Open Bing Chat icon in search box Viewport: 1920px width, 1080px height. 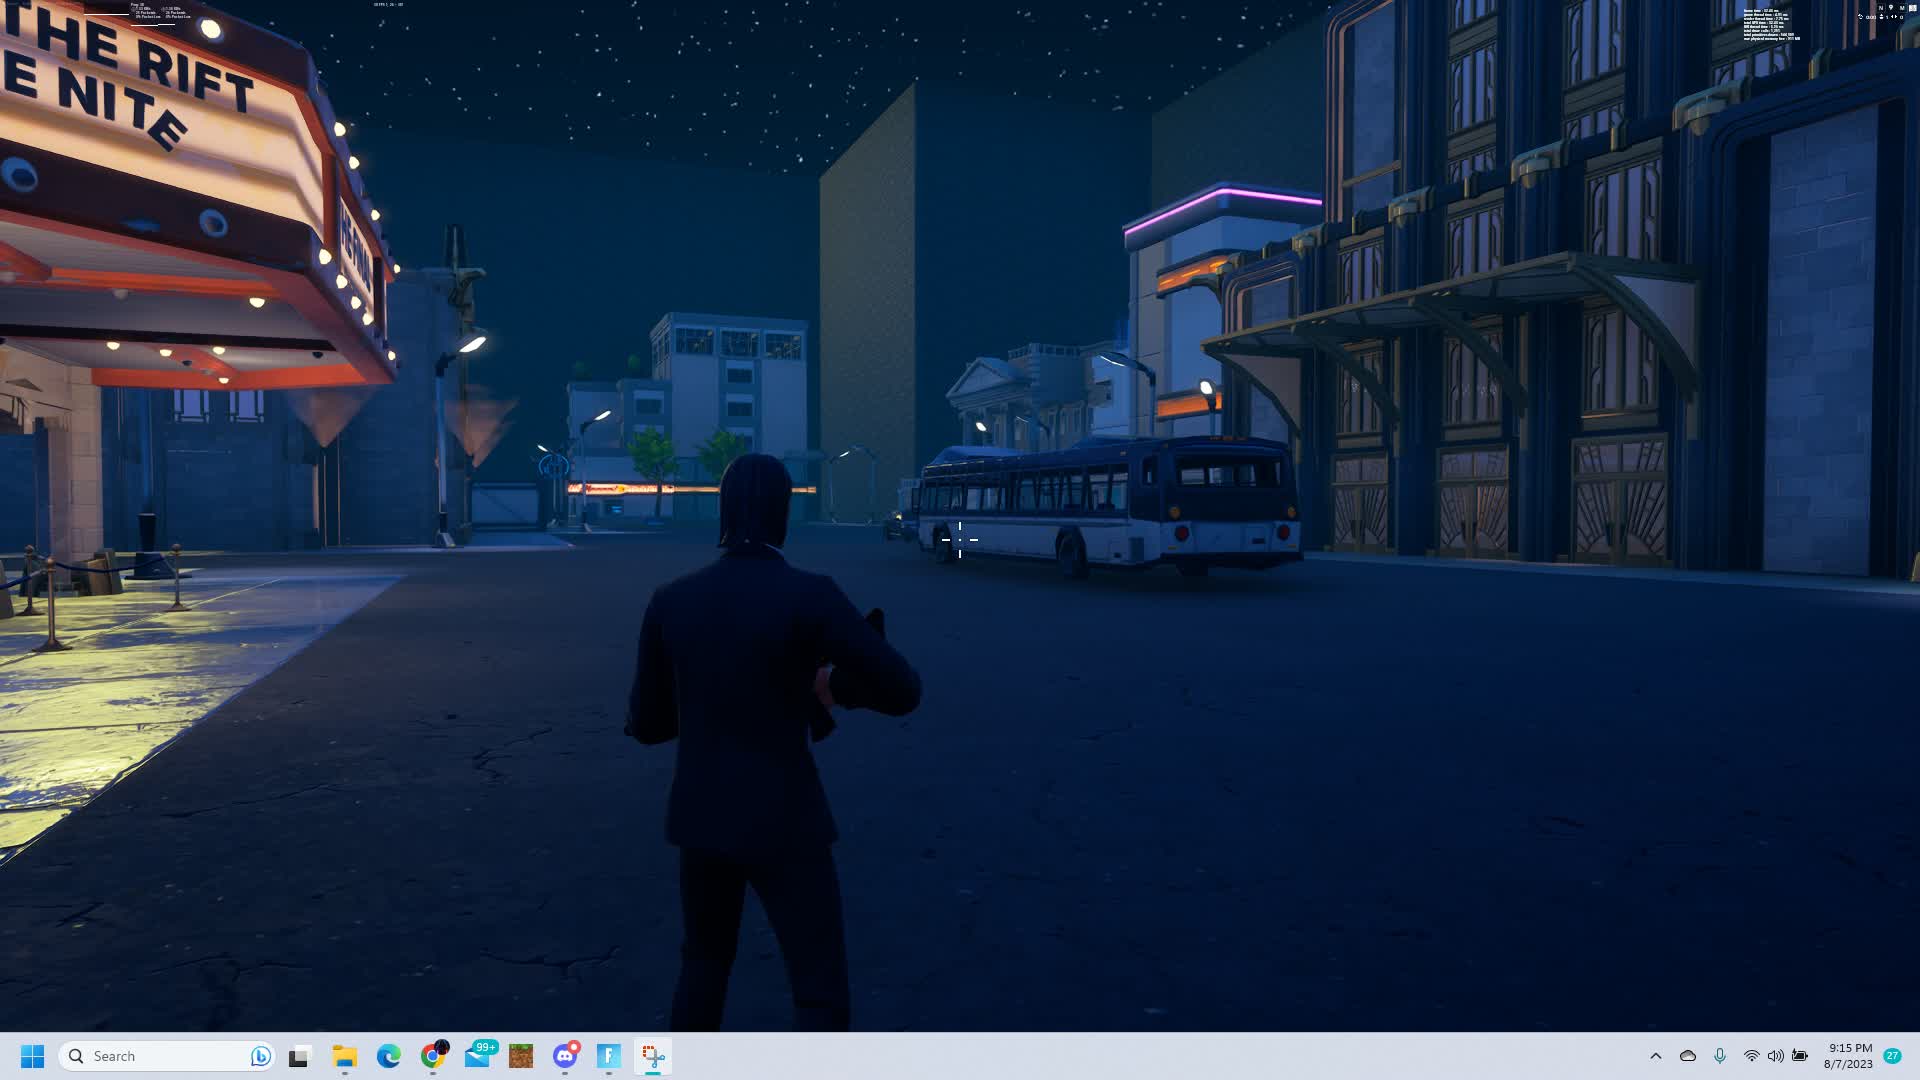(260, 1056)
